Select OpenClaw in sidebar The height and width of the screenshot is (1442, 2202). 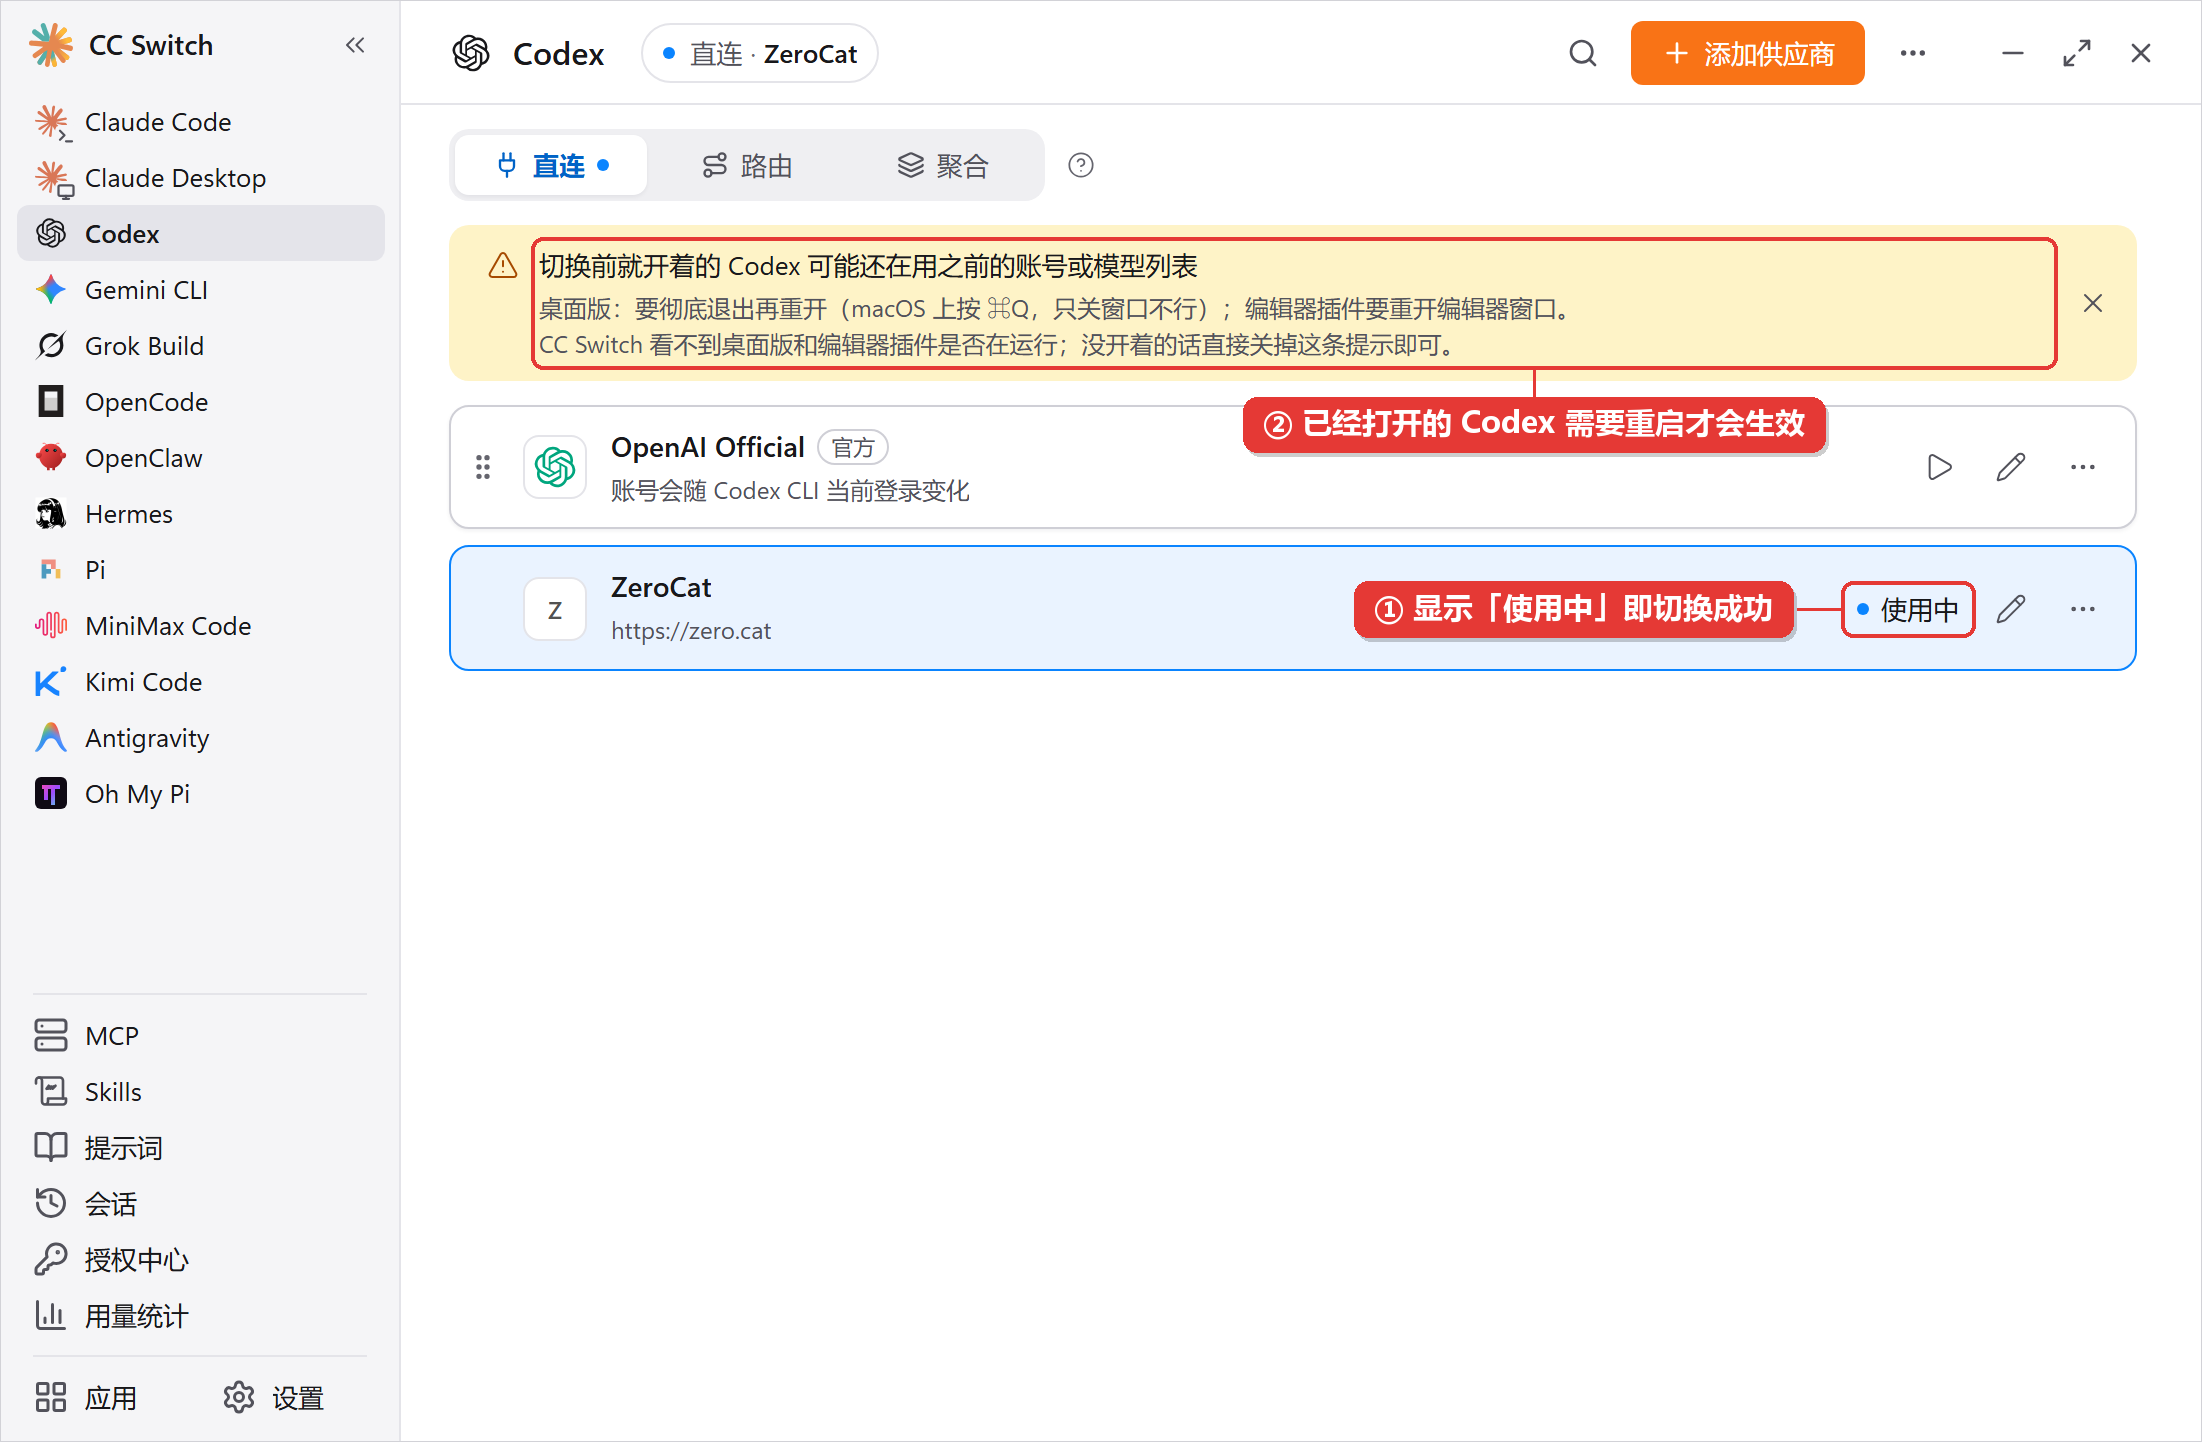point(201,458)
